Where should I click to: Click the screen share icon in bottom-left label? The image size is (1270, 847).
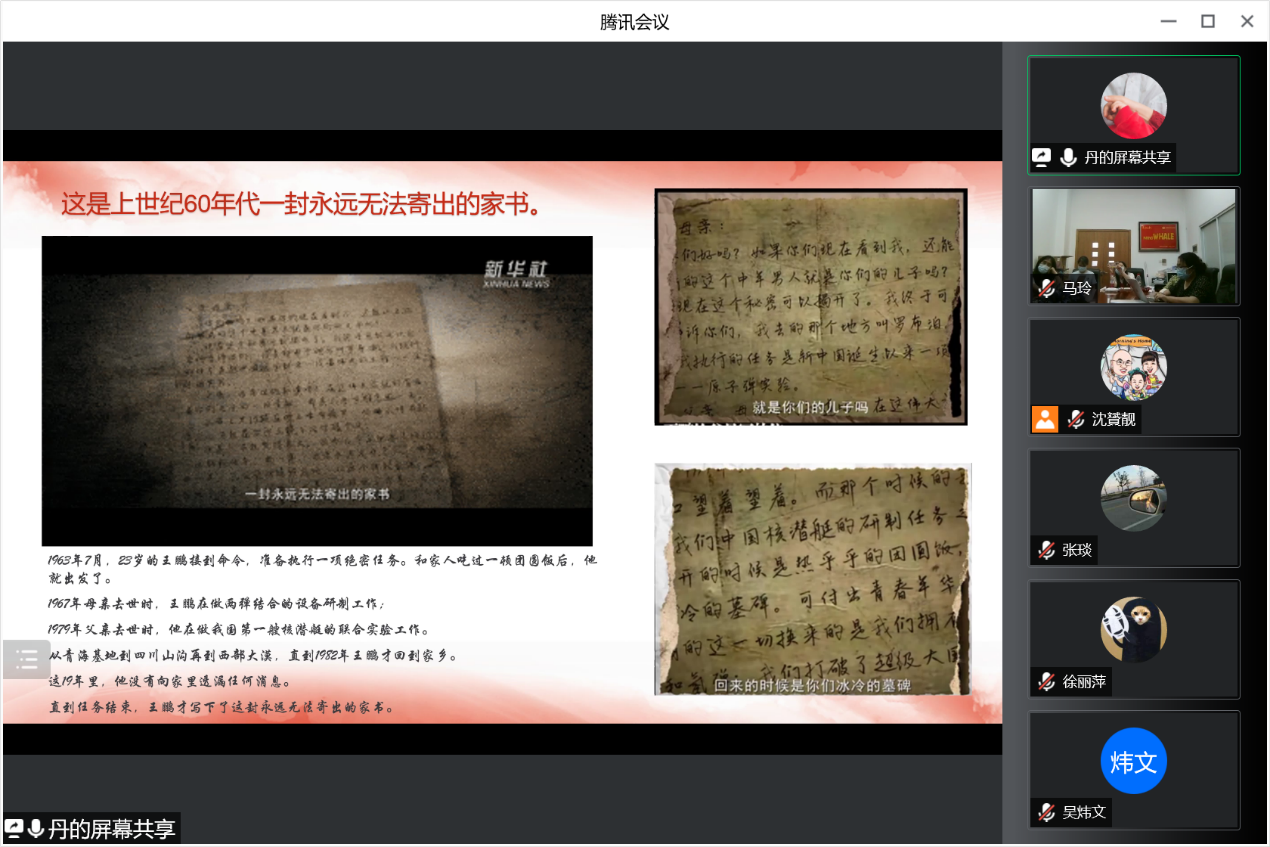(14, 829)
